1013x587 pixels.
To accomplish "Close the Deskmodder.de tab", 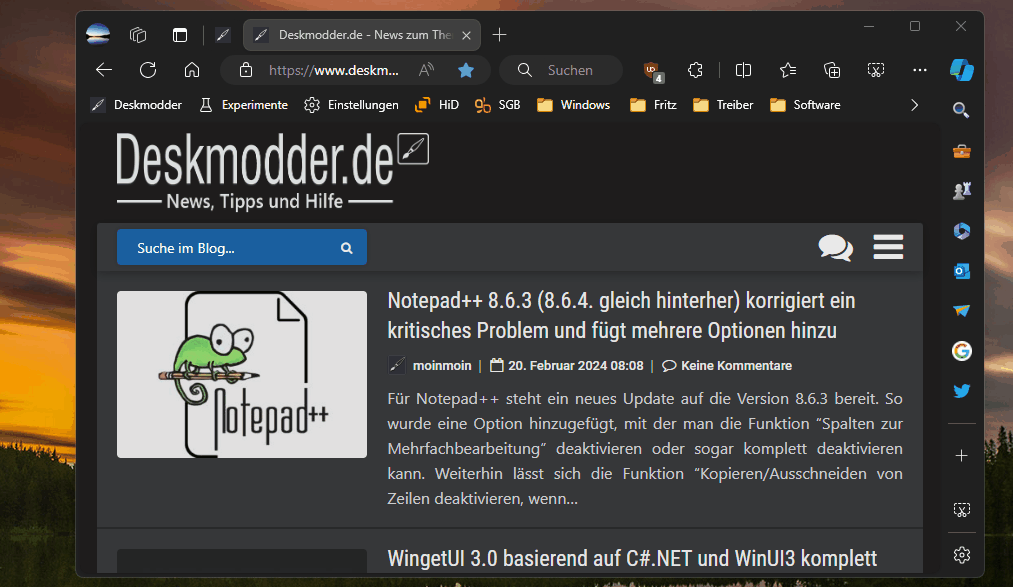I will [466, 36].
